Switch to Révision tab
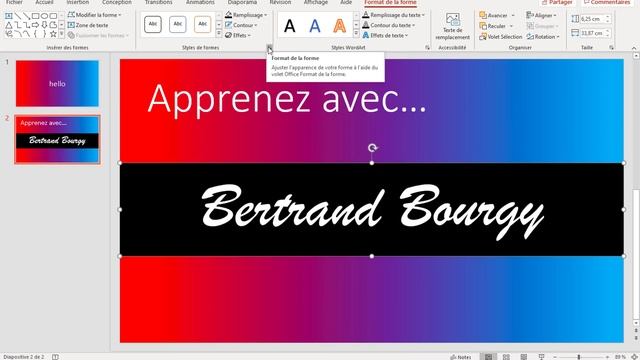Image resolution: width=640 pixels, height=360 pixels. (x=280, y=2)
